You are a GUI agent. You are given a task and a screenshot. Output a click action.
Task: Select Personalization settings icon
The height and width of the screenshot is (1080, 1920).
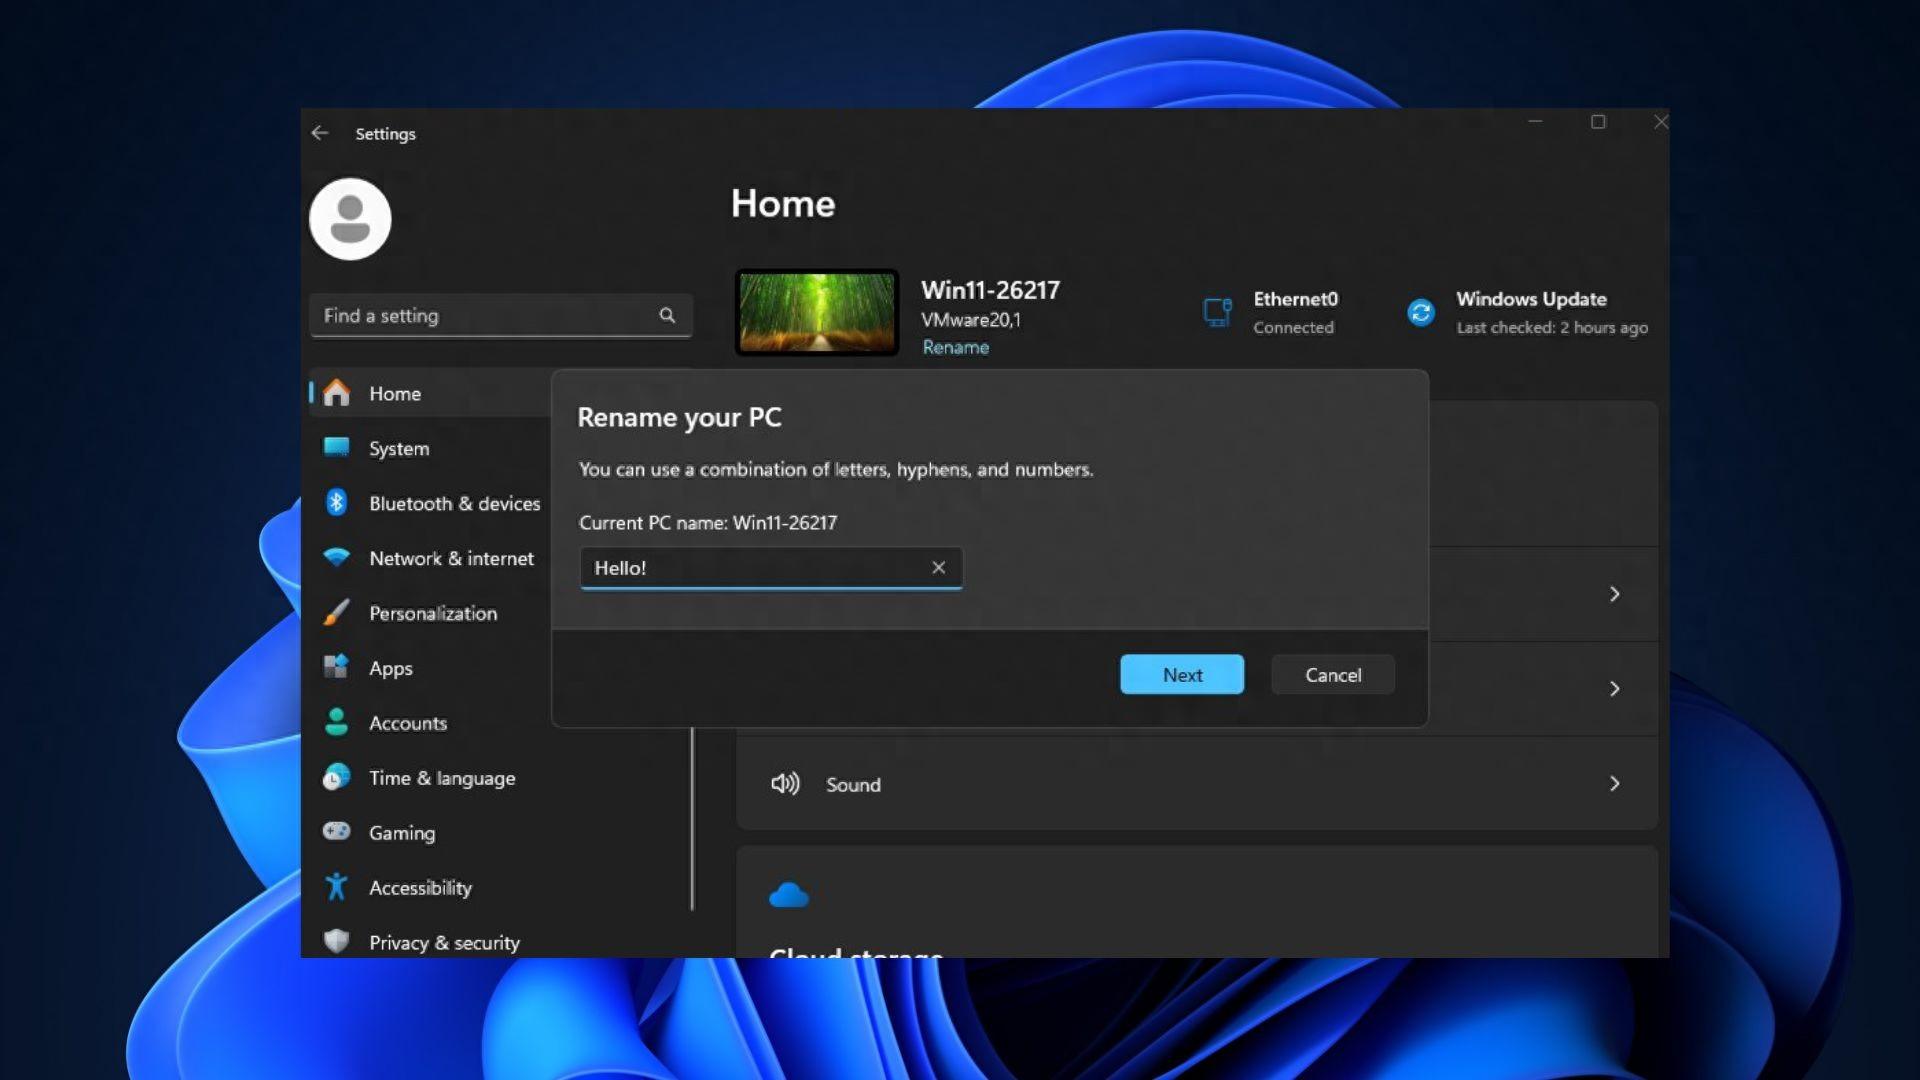tap(338, 612)
